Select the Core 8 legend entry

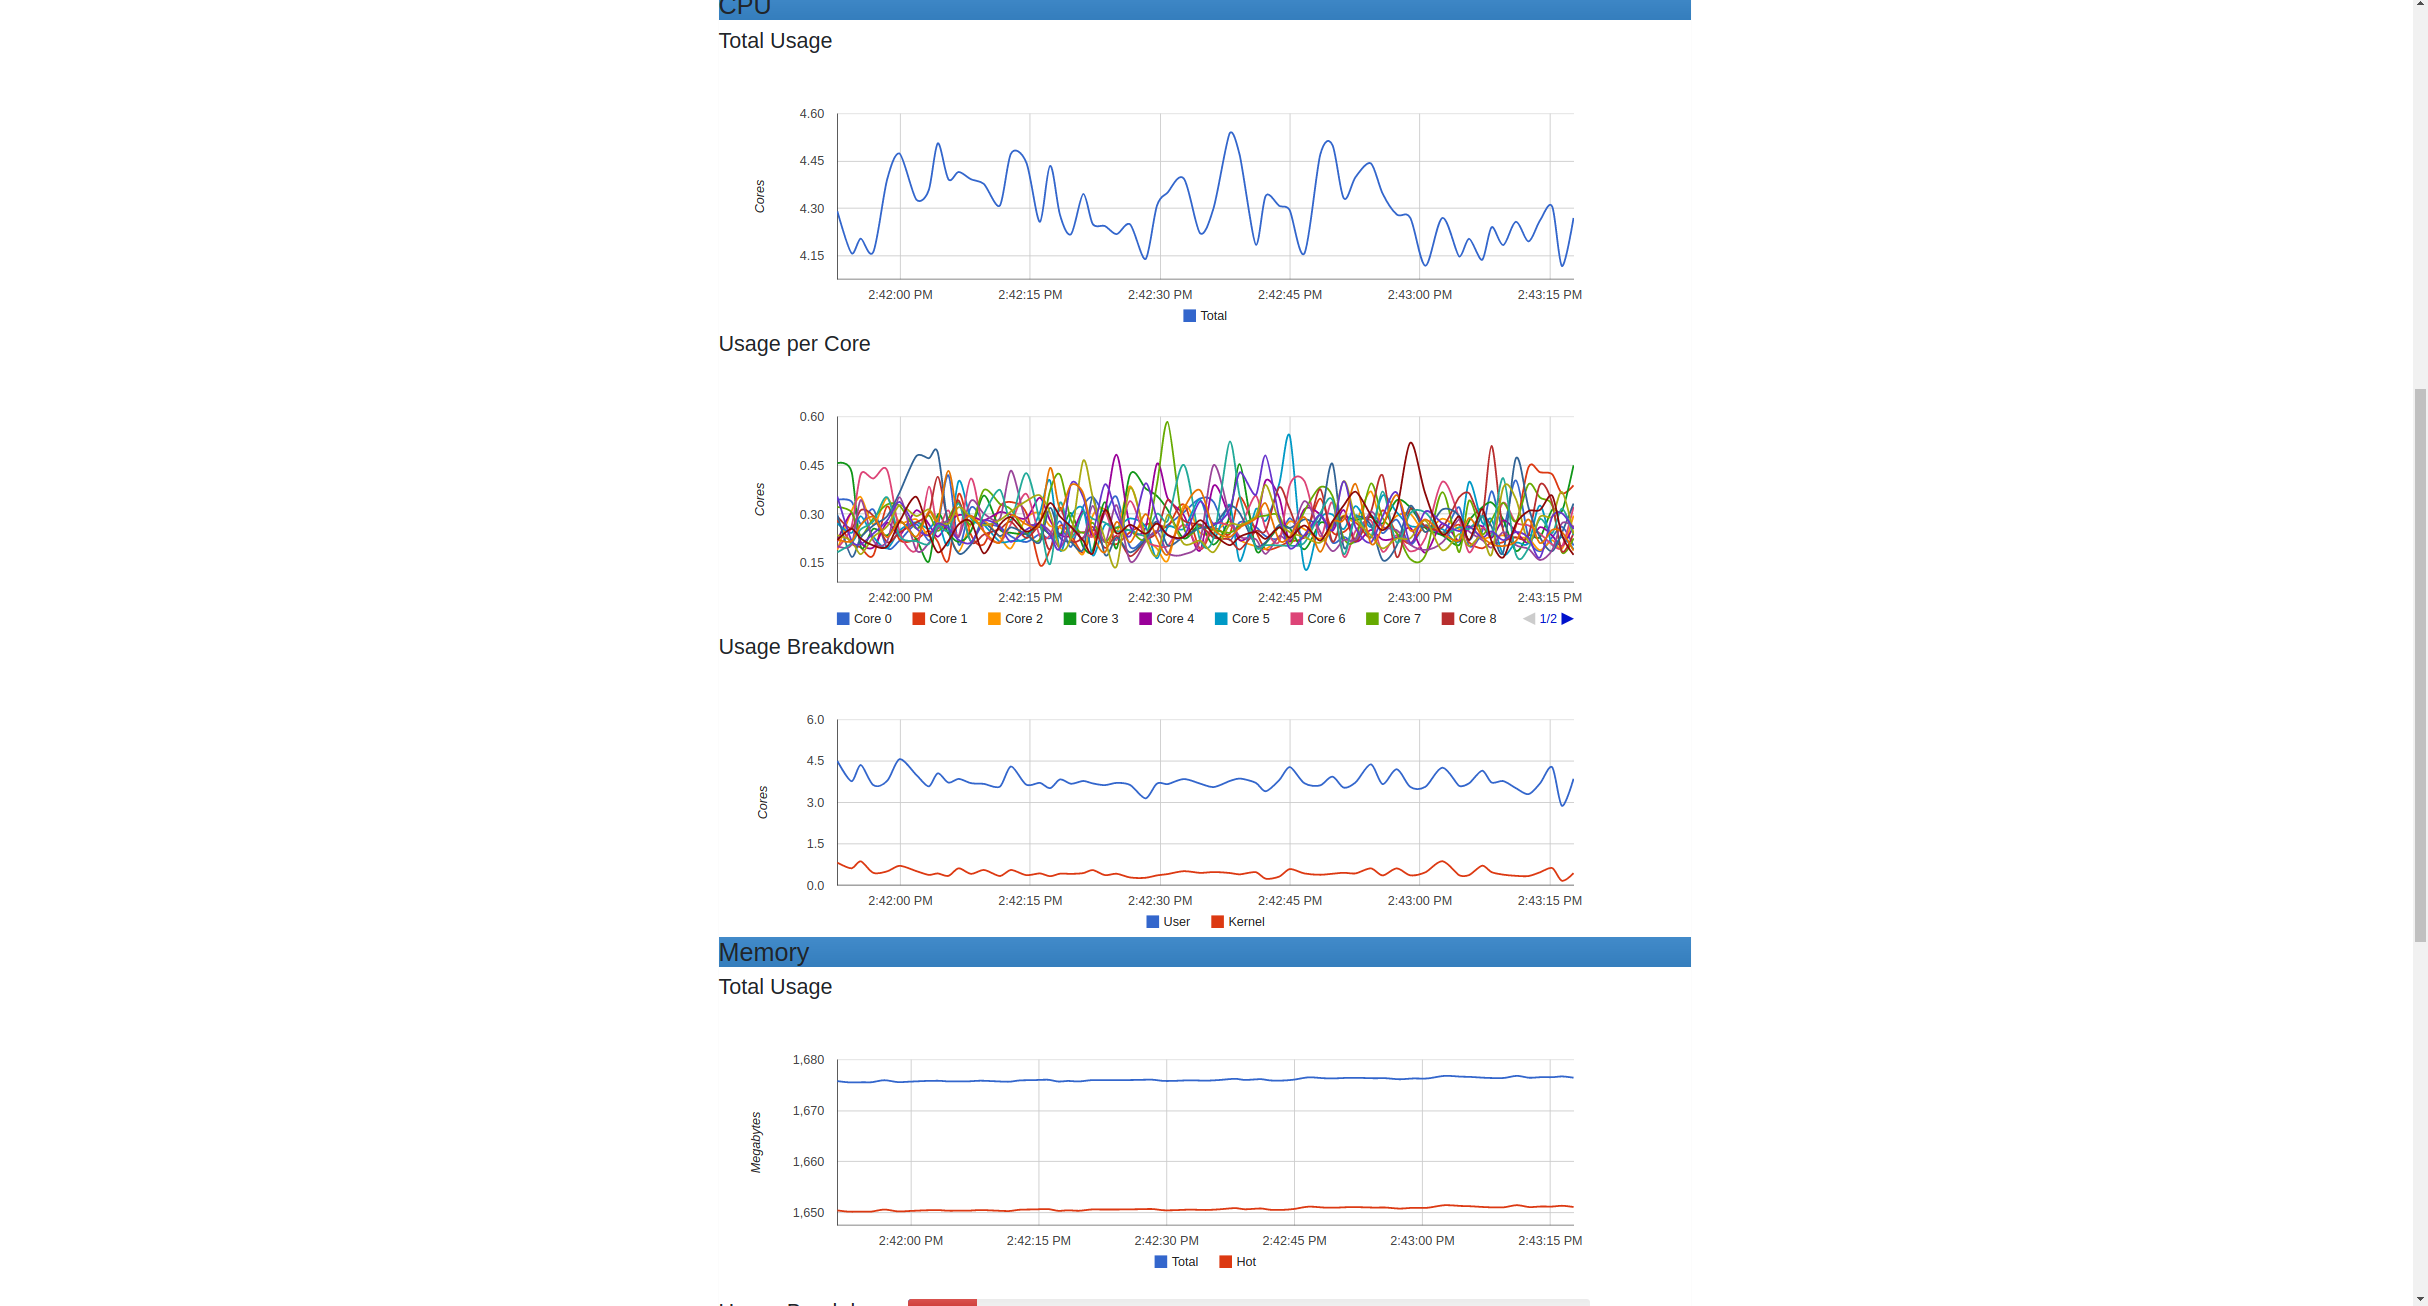click(x=1469, y=619)
